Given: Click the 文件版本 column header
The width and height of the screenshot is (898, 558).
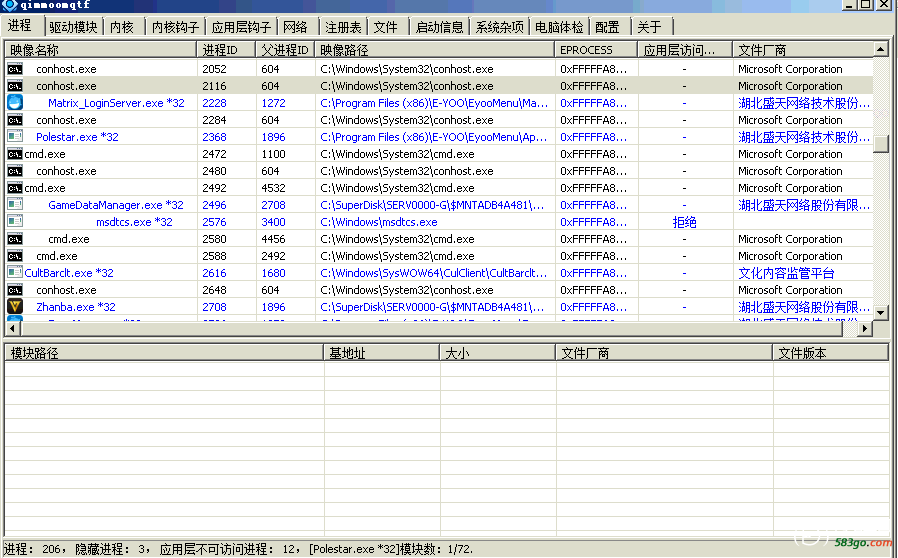Looking at the screenshot, I should 830,353.
